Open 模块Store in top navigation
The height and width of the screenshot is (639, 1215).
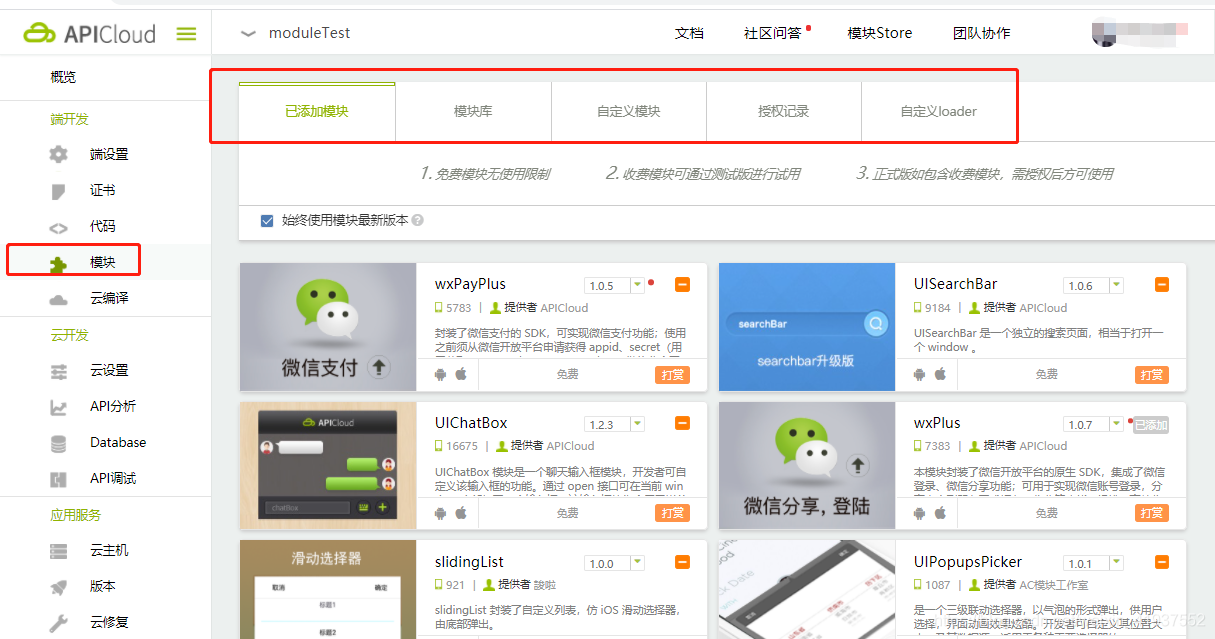[880, 33]
